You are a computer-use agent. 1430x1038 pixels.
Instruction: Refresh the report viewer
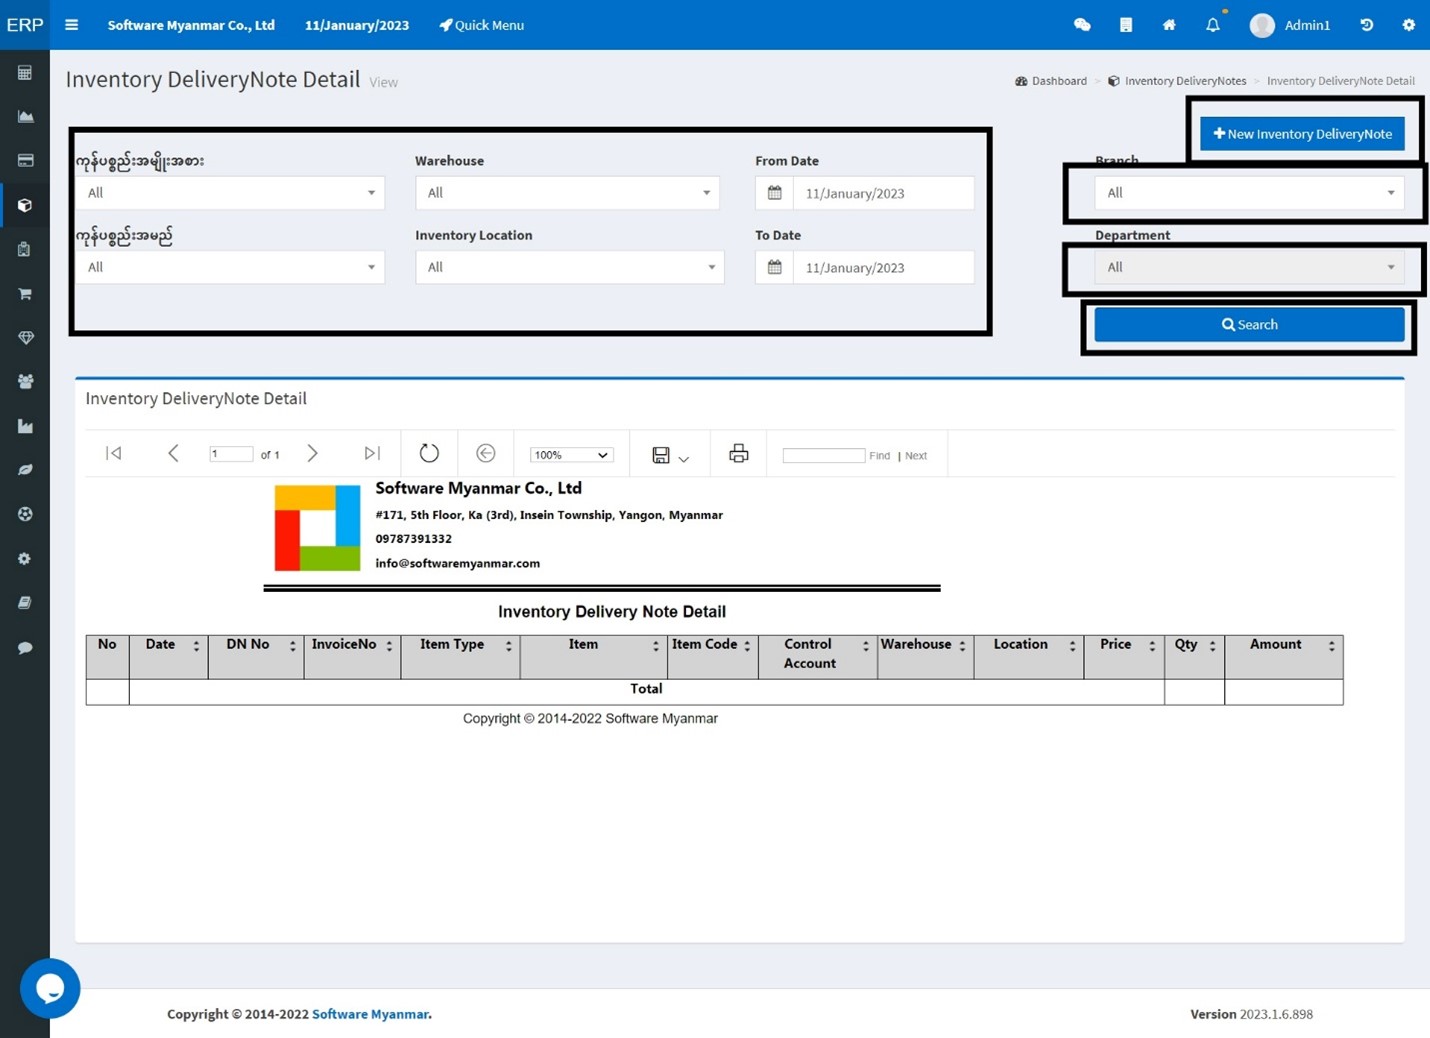coord(429,453)
